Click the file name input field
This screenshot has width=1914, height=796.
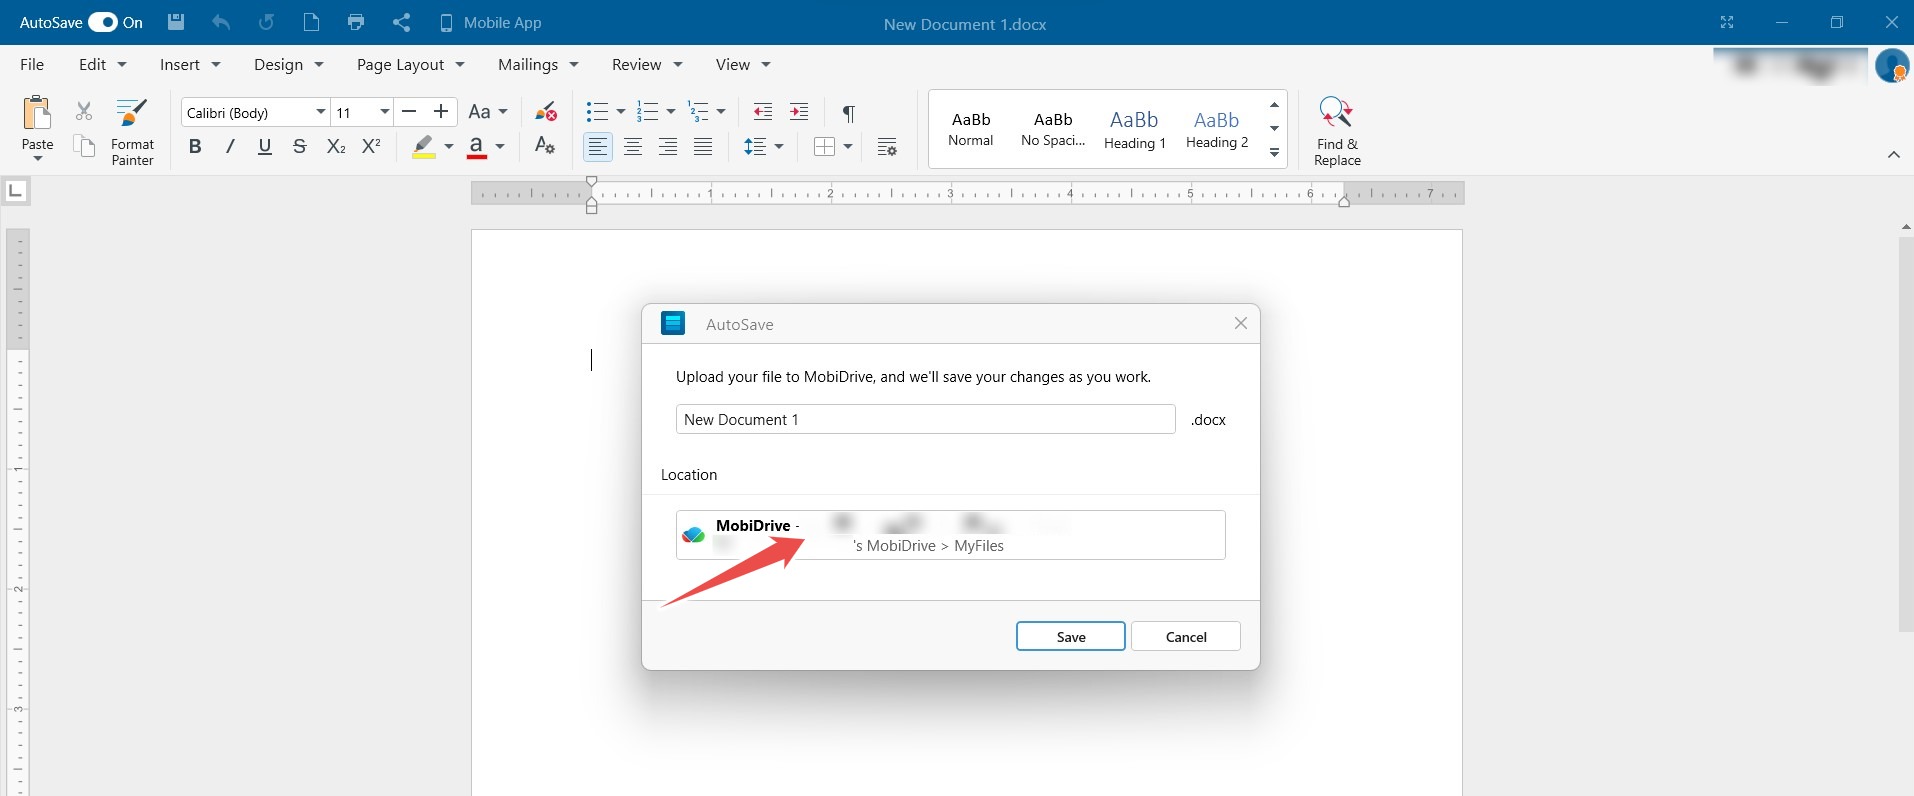click(x=925, y=419)
